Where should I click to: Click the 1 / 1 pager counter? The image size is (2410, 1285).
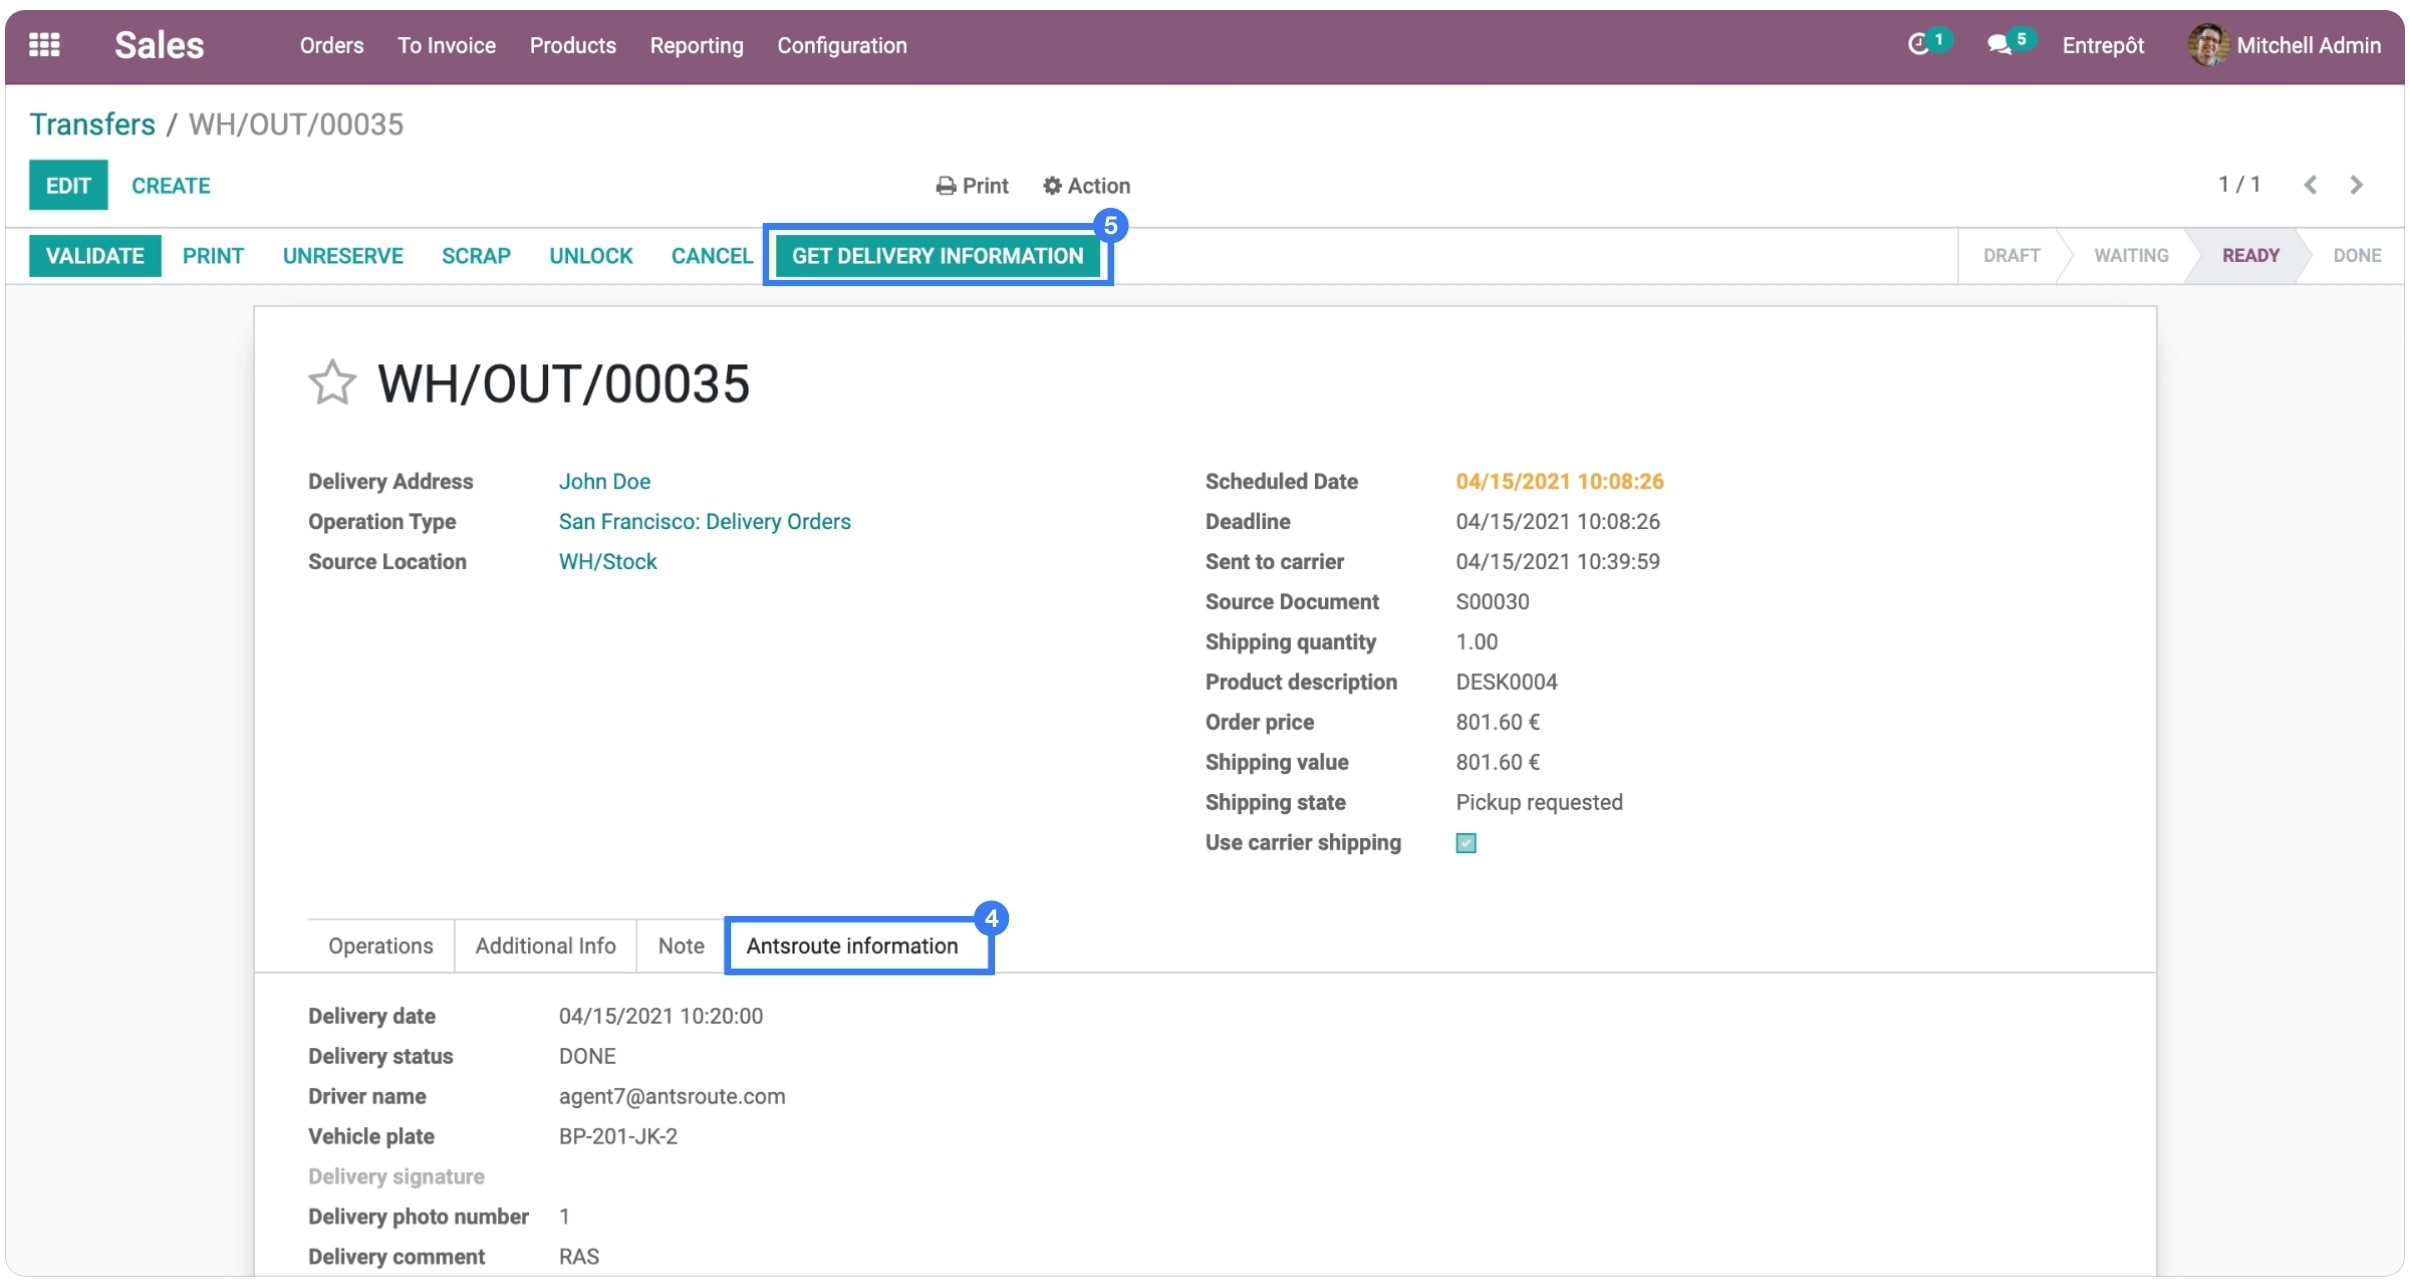(x=2239, y=185)
